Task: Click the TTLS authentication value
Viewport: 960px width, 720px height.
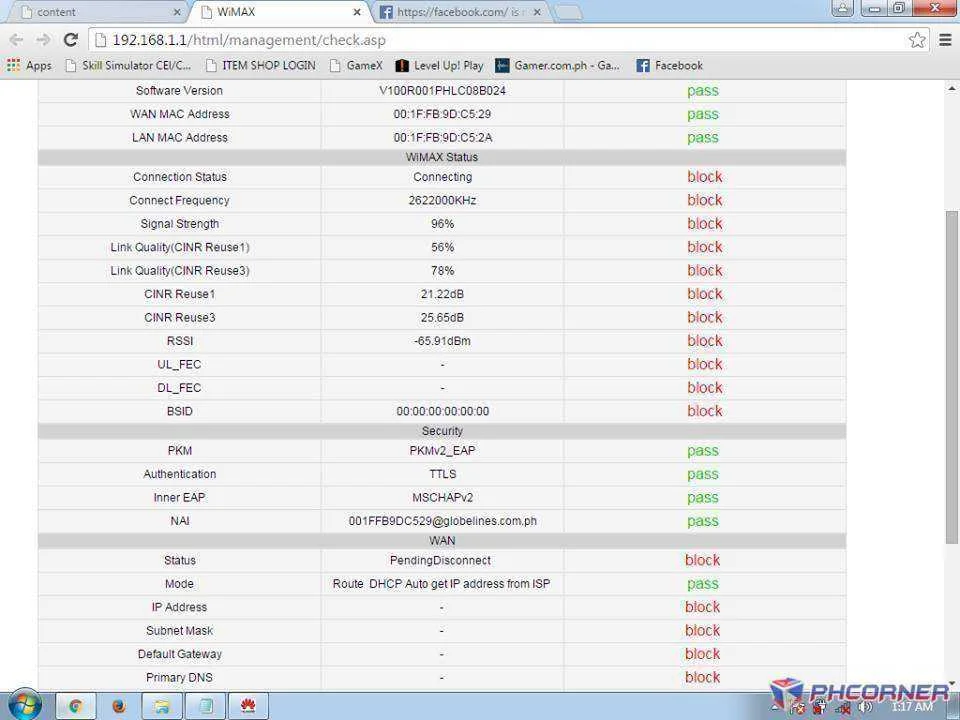Action: (442, 474)
